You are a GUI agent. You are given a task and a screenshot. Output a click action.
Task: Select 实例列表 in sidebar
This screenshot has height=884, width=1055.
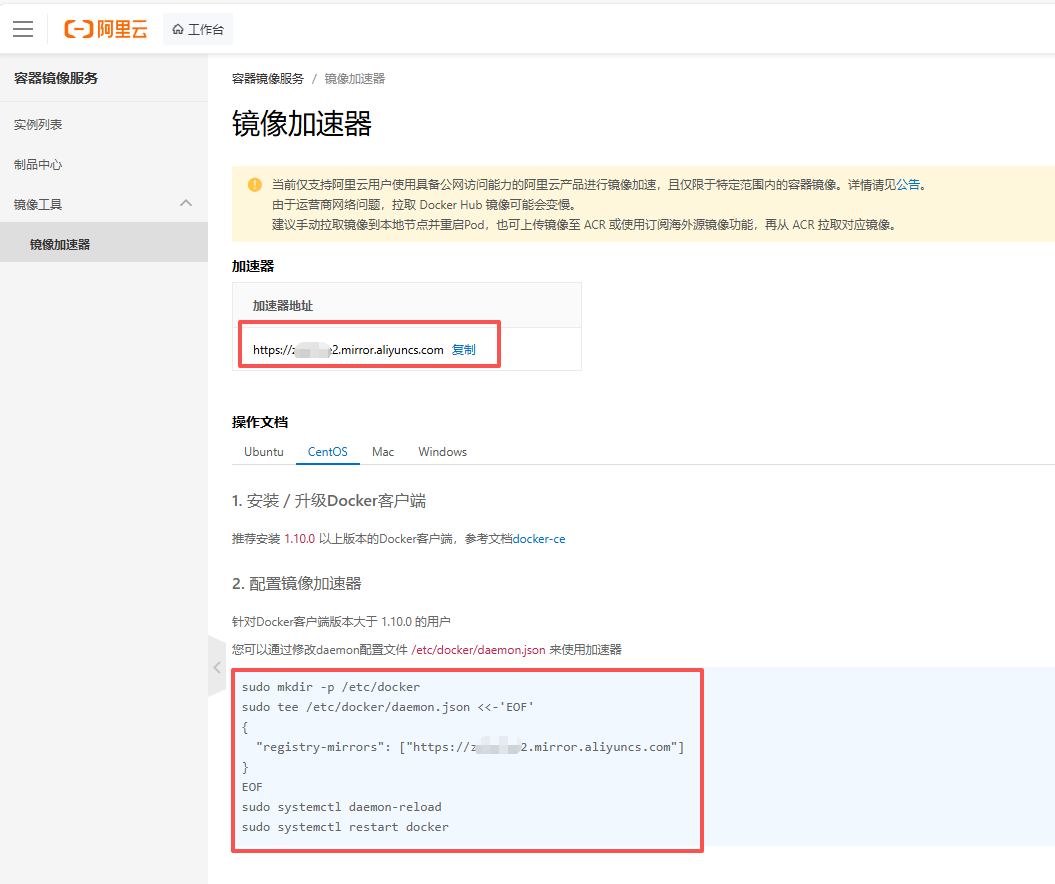[x=38, y=124]
